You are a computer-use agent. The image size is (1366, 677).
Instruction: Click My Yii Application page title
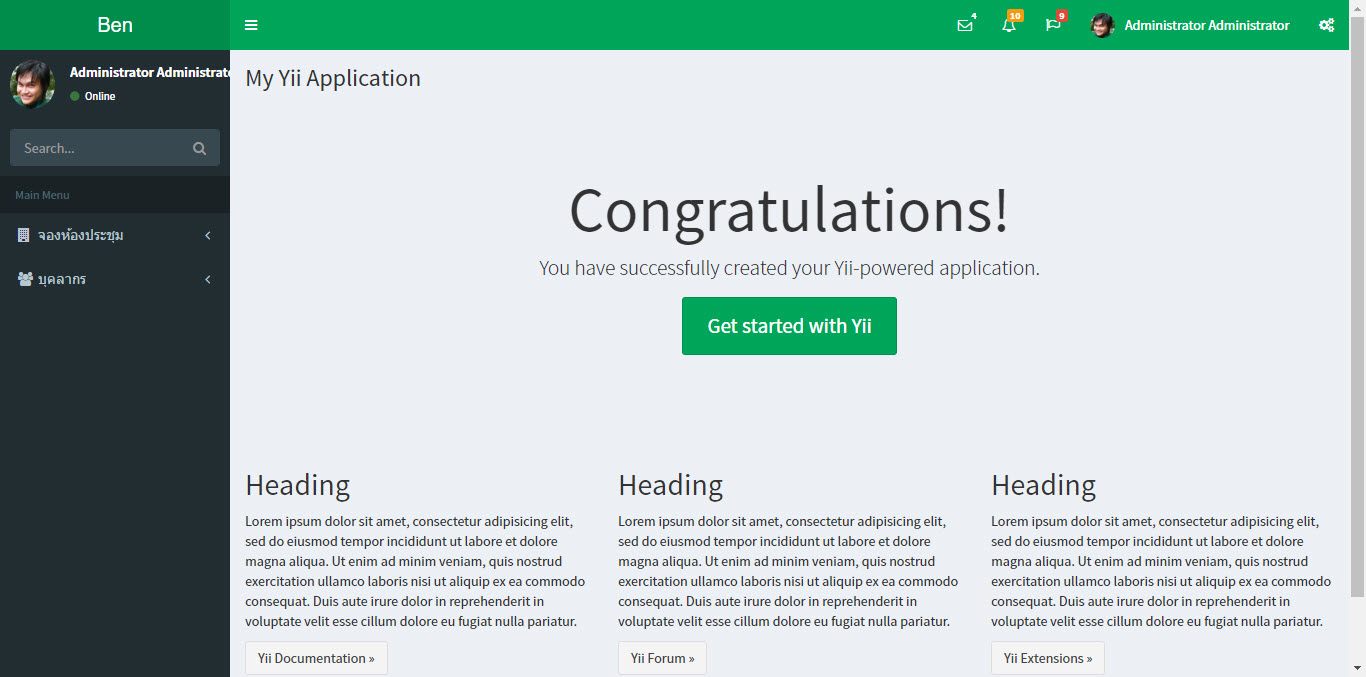(333, 78)
